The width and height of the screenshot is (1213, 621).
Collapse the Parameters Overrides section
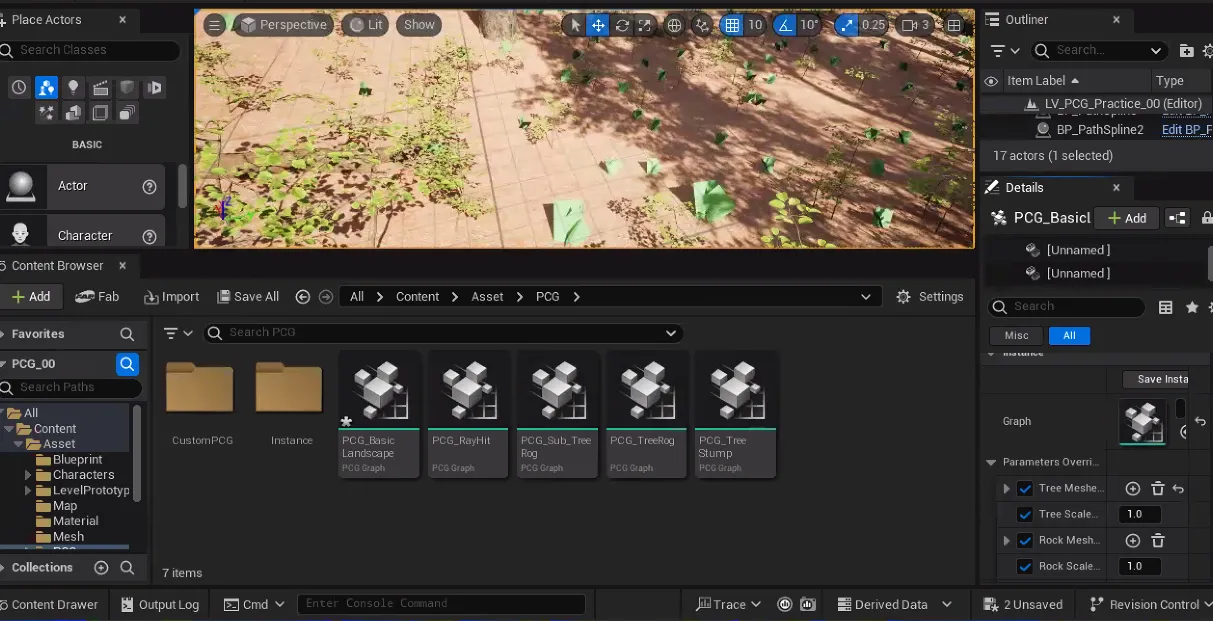(992, 463)
